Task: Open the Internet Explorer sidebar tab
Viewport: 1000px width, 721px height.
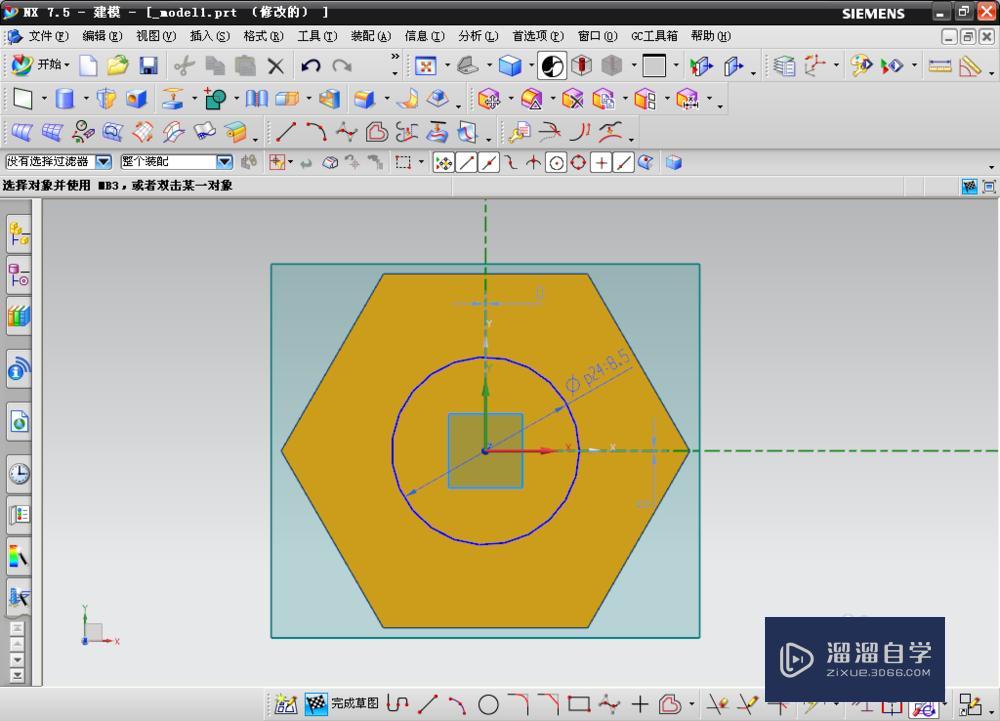Action: coord(18,421)
